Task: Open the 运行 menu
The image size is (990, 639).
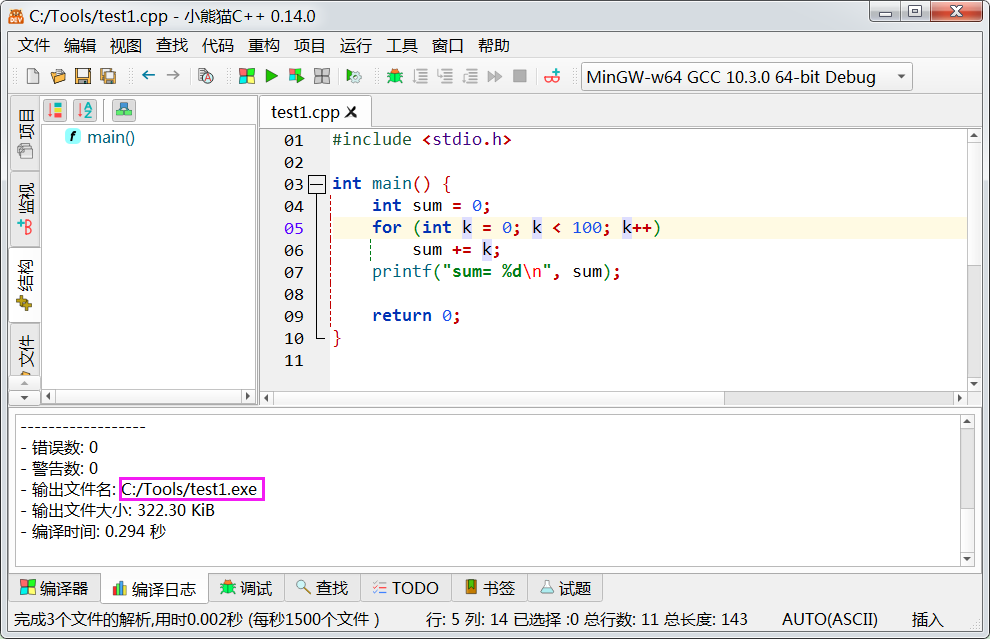Action: (355, 45)
